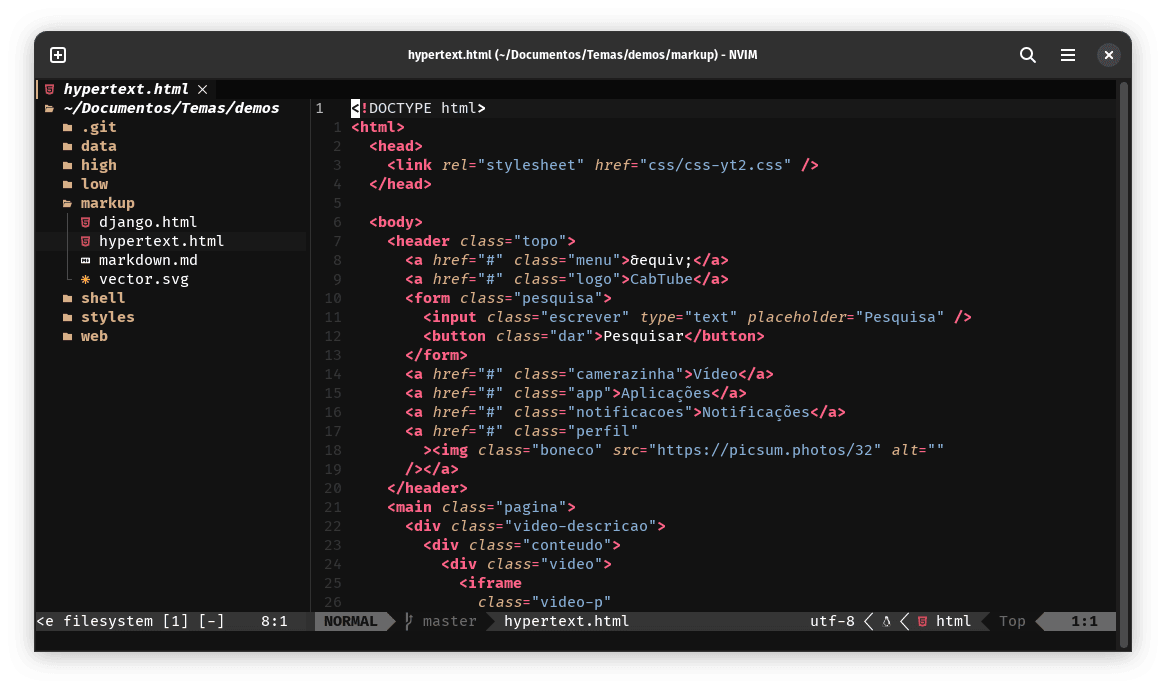Viewport: 1166px width, 689px height.
Task: Click the Notificações anchor line
Action: pos(625,413)
